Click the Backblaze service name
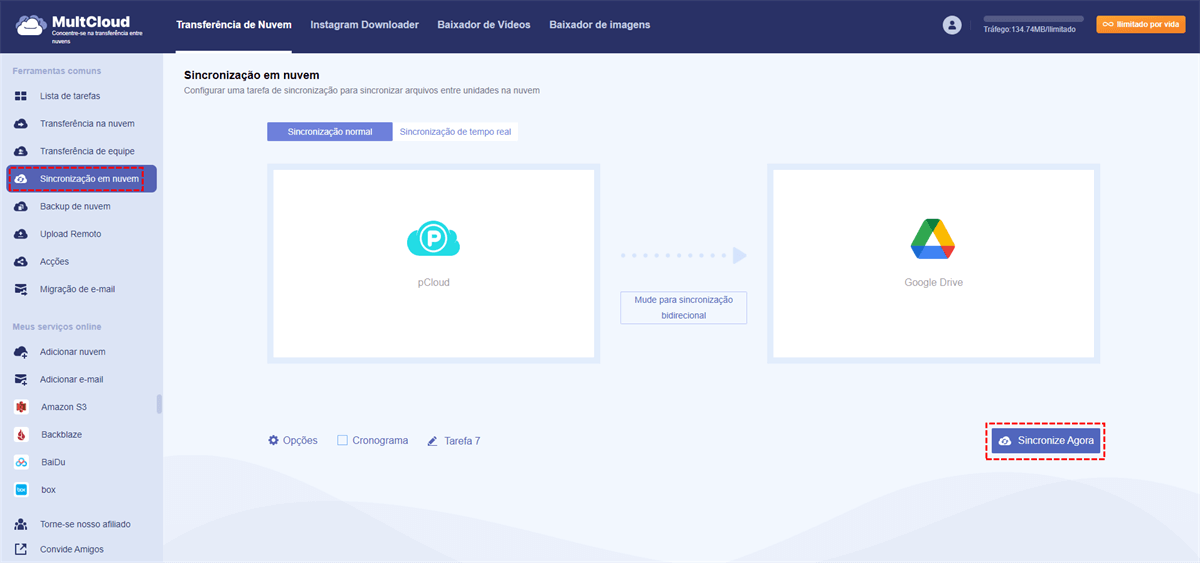This screenshot has width=1200, height=563. tap(62, 435)
